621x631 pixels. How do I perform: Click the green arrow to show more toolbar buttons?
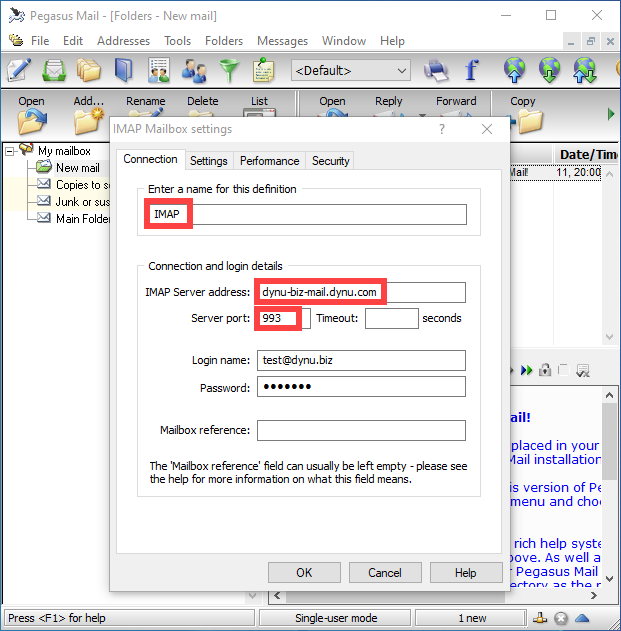click(x=611, y=114)
